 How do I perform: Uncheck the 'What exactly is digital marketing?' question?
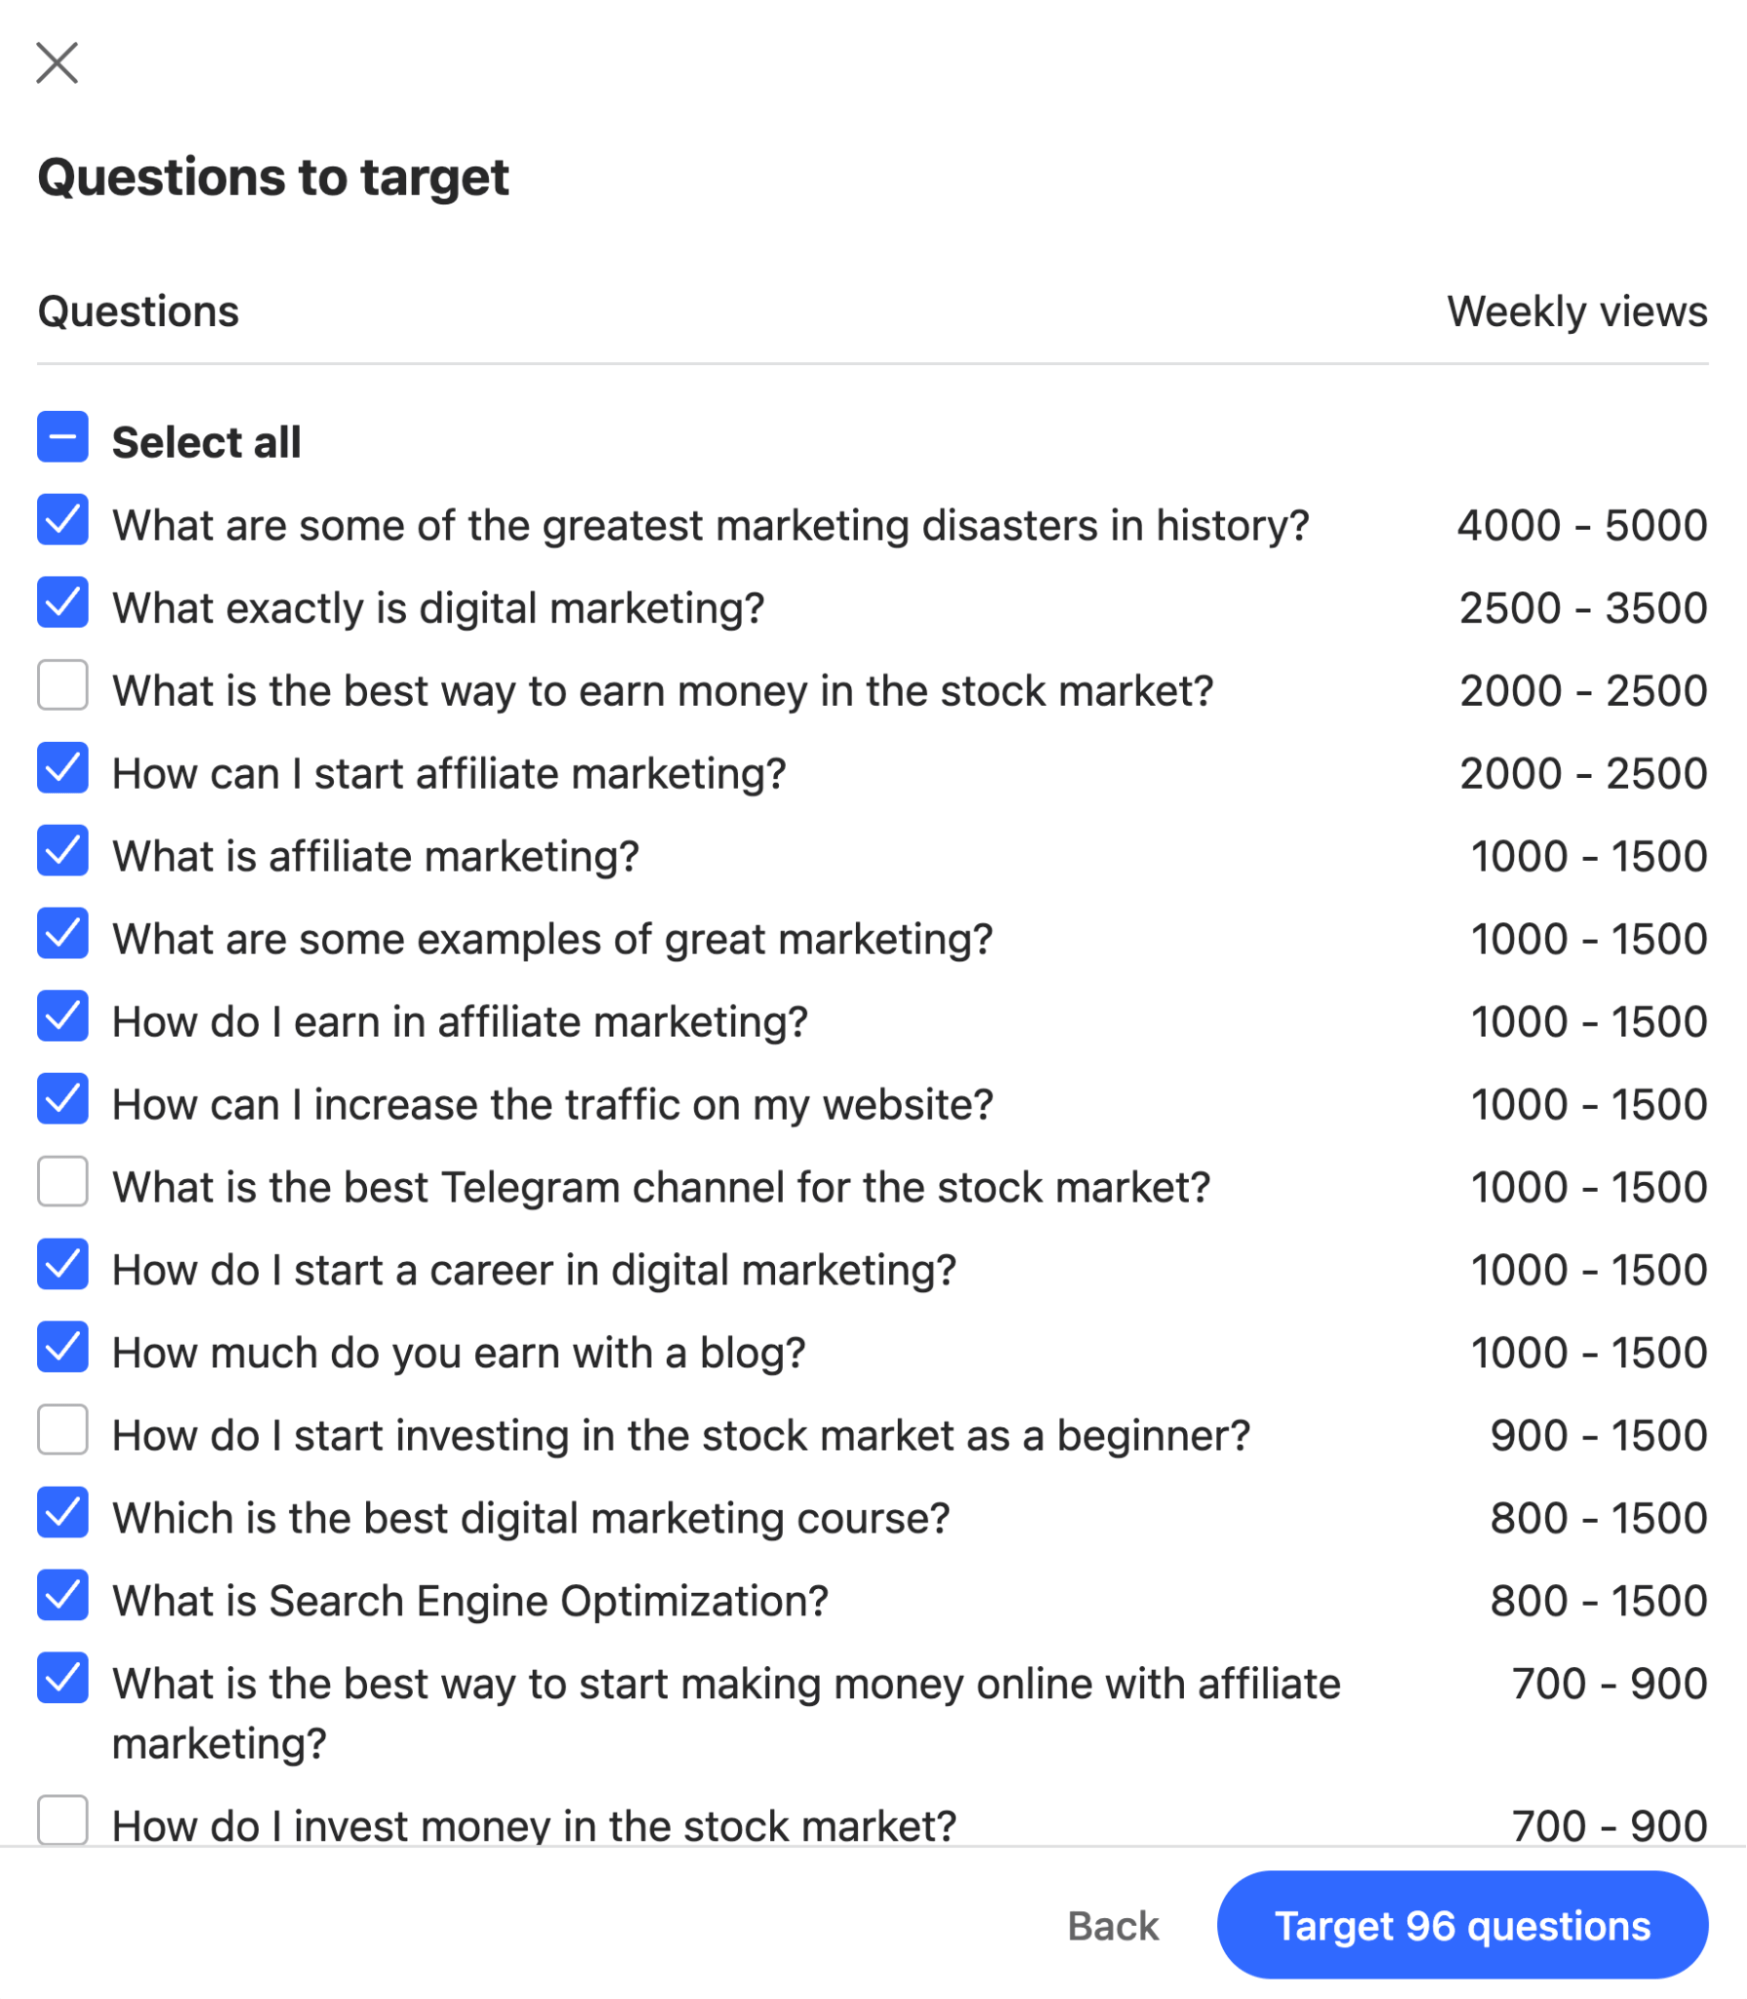62,606
